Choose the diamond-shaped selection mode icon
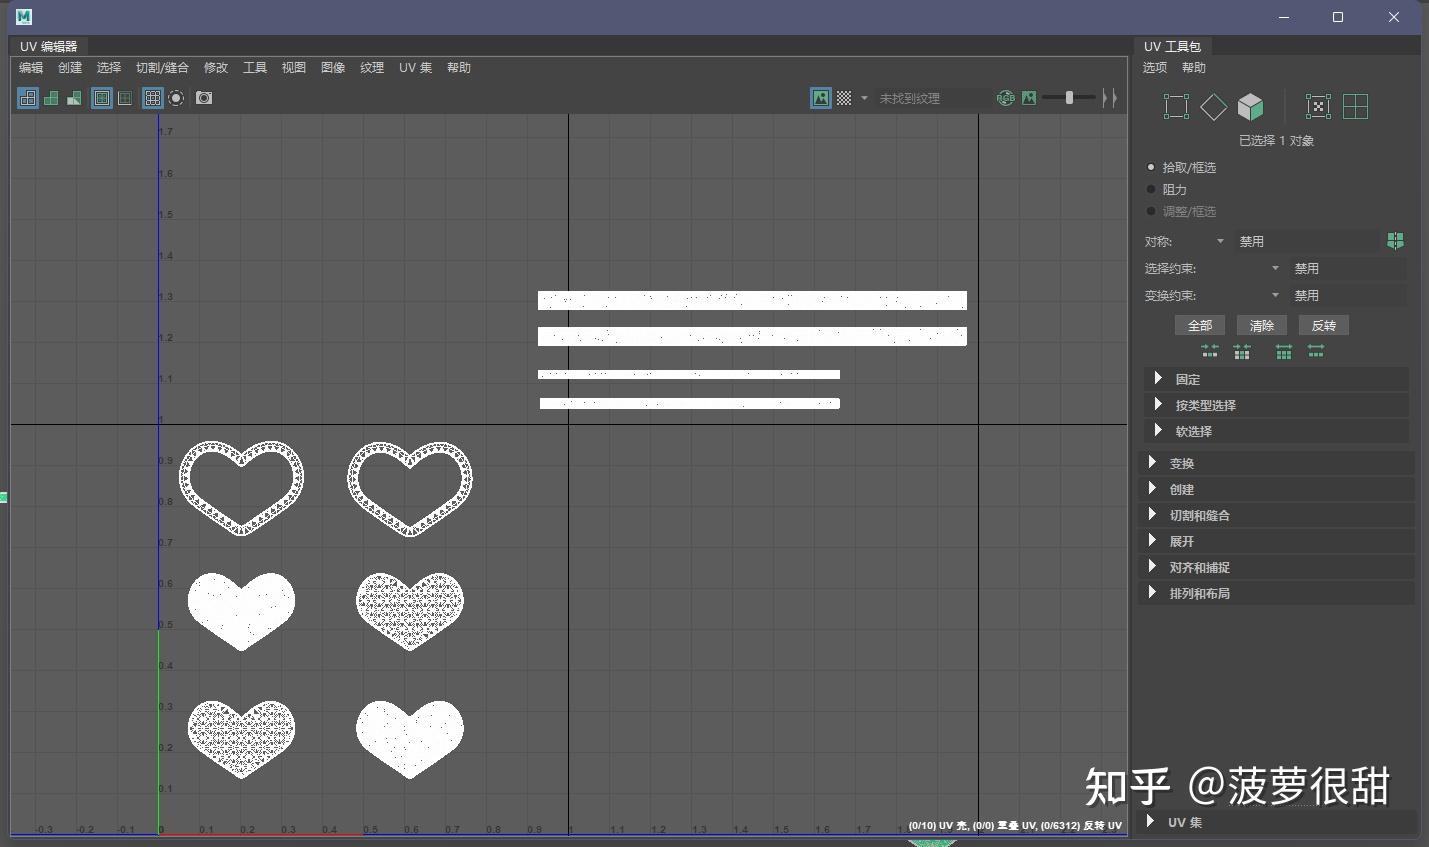This screenshot has width=1429, height=847. (1213, 107)
